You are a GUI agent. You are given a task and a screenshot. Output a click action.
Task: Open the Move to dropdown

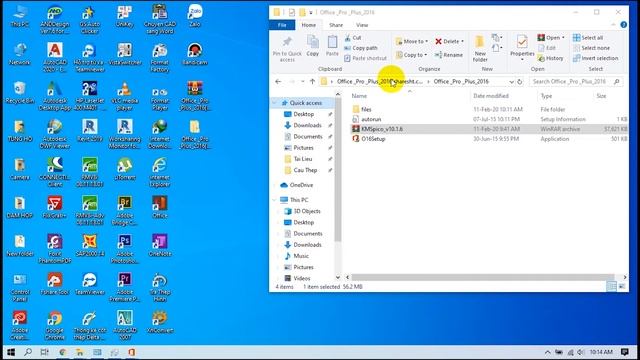coord(411,41)
